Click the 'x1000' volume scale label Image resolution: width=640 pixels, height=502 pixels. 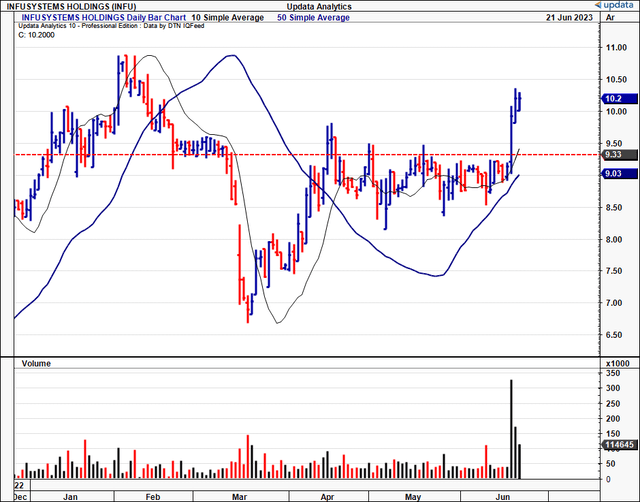tap(618, 363)
